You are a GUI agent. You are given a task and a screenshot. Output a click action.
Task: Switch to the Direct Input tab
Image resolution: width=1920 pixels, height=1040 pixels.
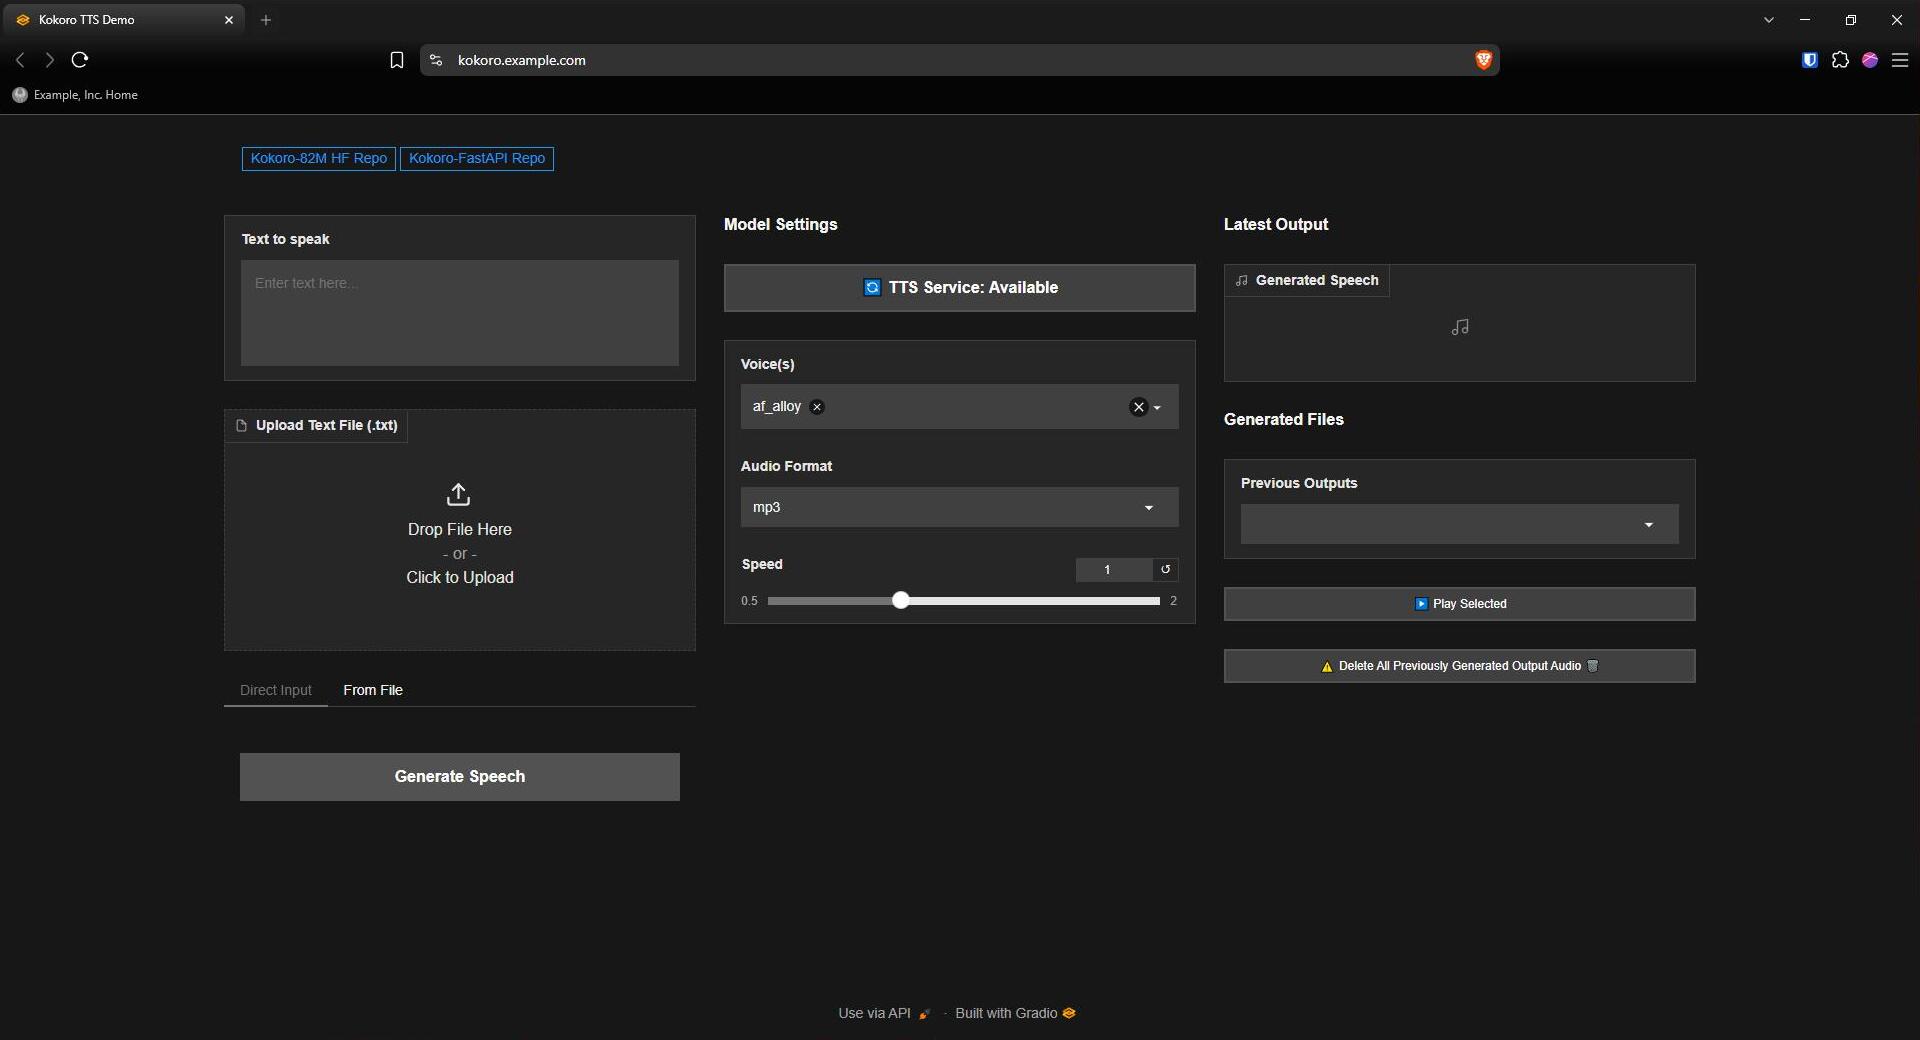pos(276,691)
